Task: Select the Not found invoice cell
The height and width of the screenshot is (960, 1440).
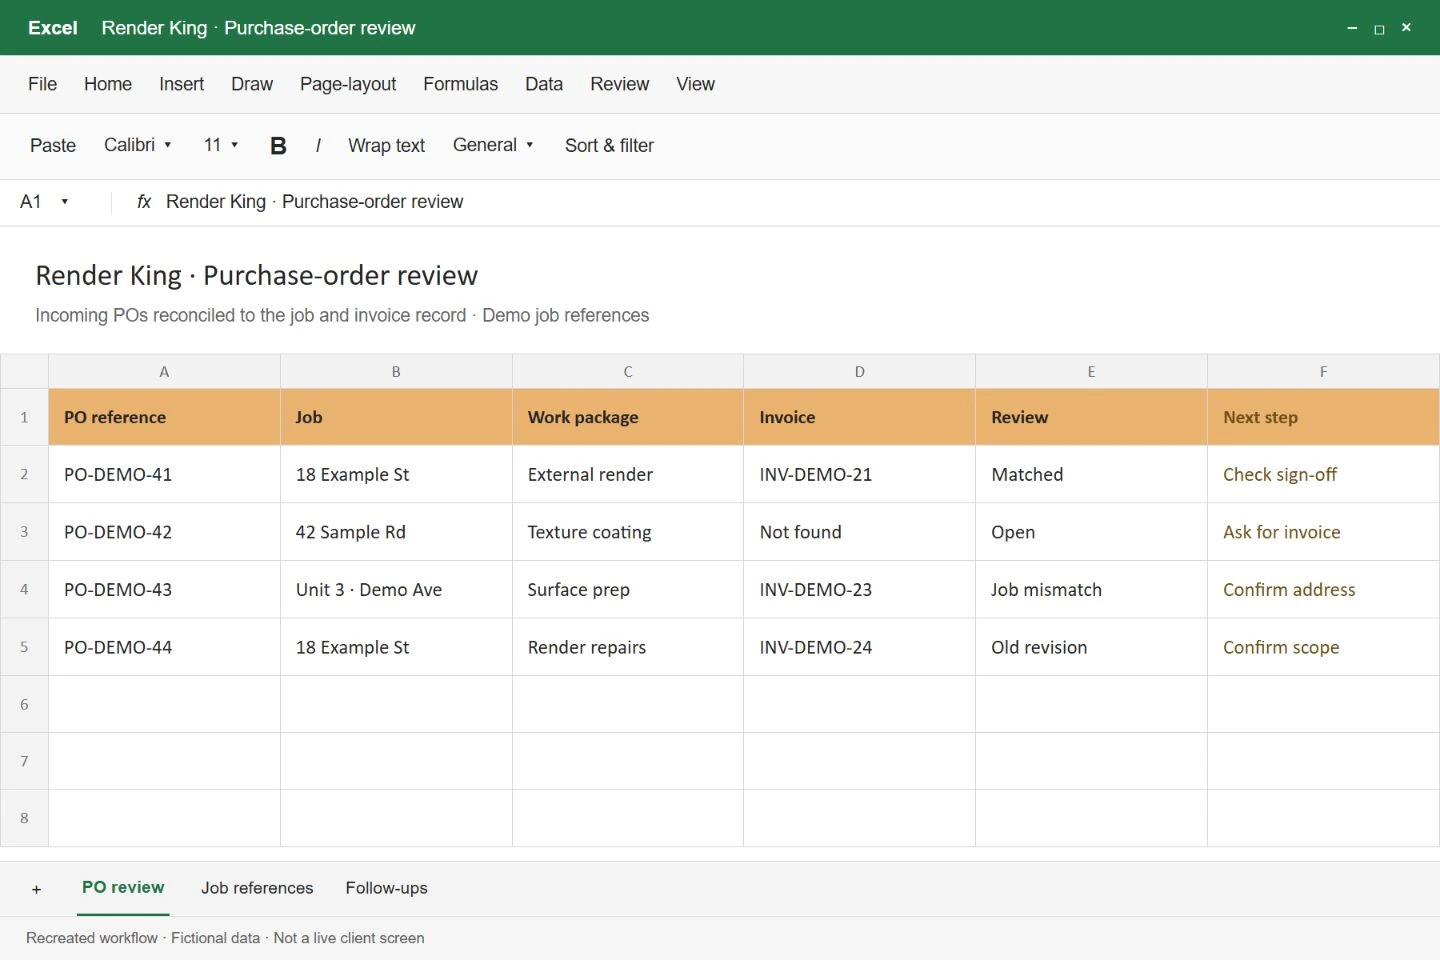Action: 859,532
